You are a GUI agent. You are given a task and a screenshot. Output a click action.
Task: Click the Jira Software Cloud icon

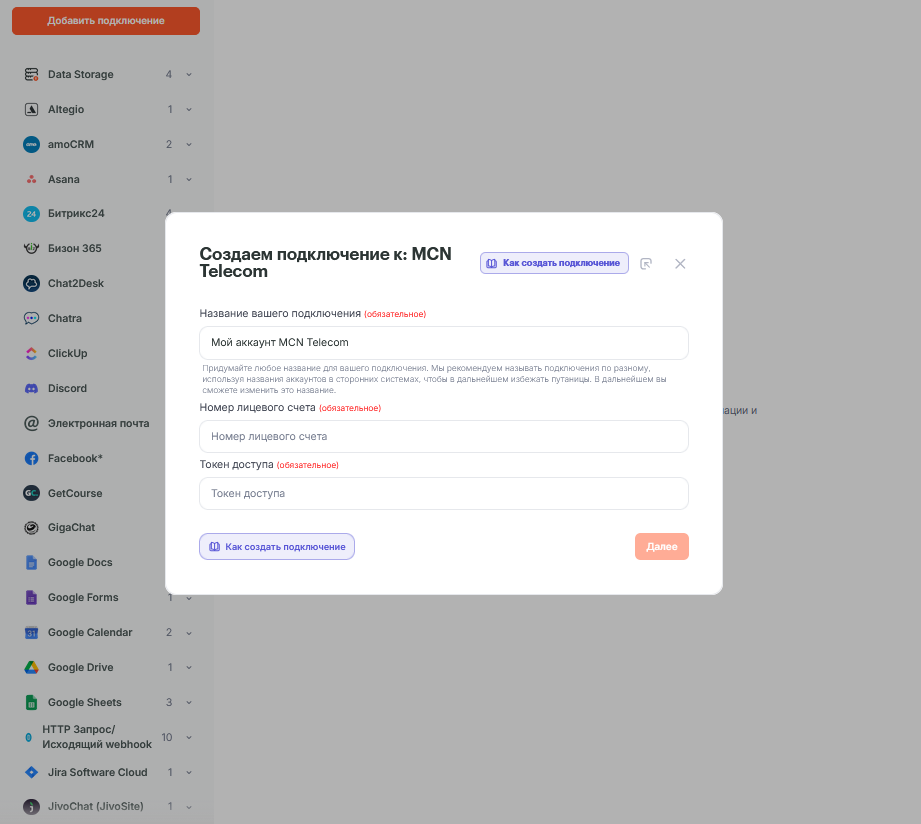[x=31, y=772]
